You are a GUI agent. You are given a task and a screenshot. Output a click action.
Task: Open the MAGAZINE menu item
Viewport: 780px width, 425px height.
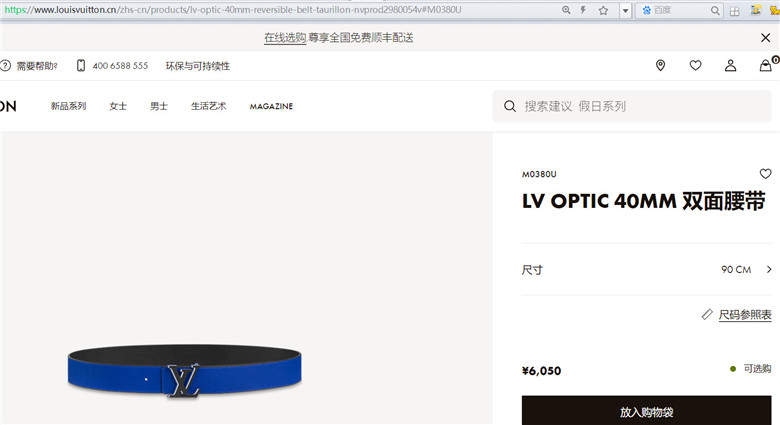(271, 106)
